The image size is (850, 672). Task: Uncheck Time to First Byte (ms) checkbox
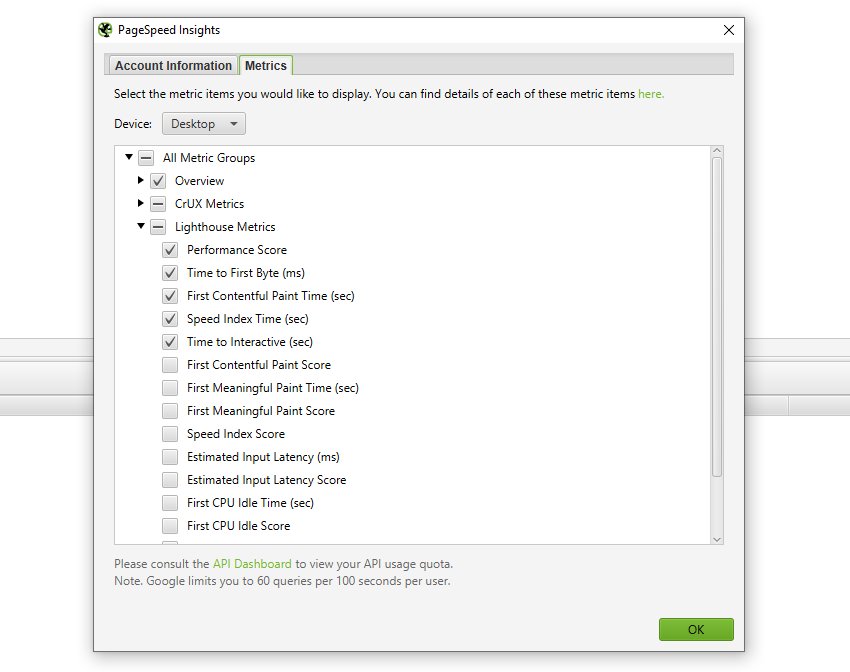coord(170,273)
